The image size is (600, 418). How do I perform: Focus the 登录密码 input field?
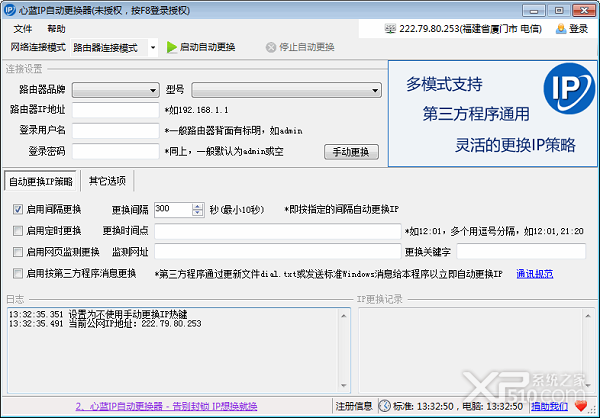[116, 151]
